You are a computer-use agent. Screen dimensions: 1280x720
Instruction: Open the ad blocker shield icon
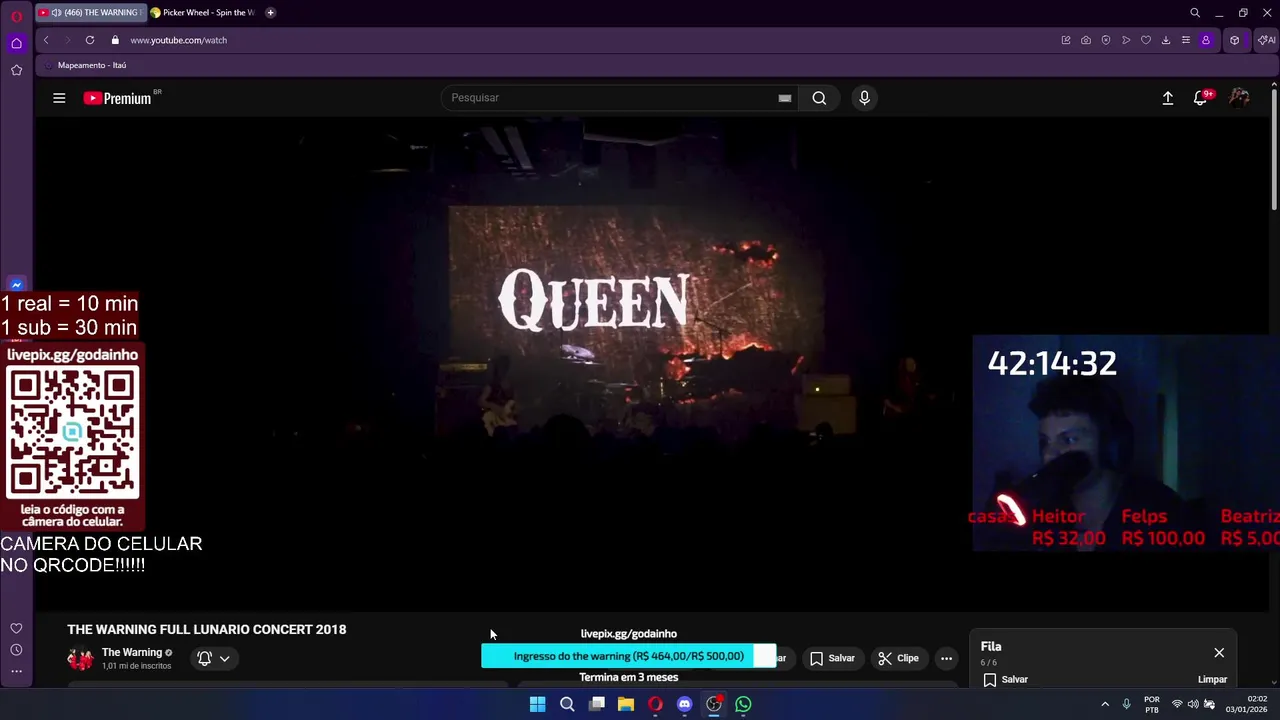pyautogui.click(x=1106, y=40)
